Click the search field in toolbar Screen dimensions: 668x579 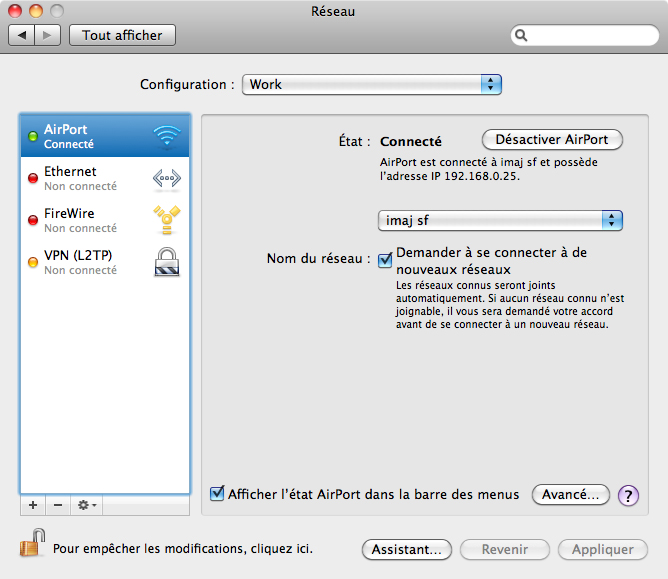tap(585, 36)
